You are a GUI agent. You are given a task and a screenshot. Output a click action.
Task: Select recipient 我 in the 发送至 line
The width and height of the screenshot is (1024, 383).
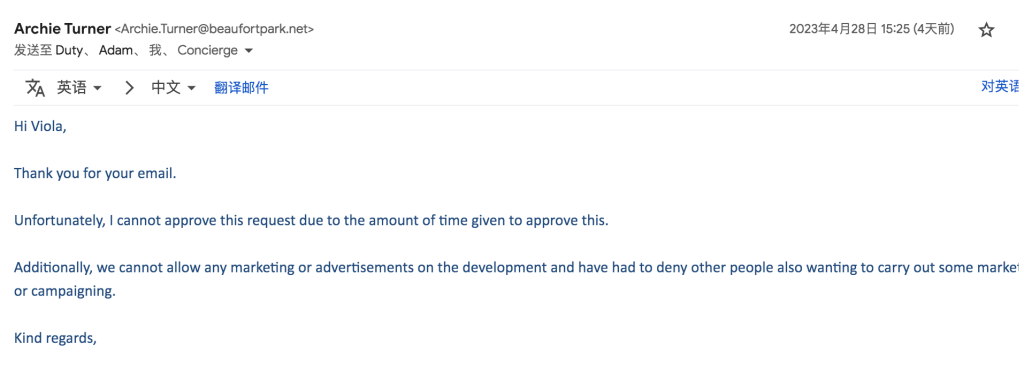pyautogui.click(x=155, y=50)
